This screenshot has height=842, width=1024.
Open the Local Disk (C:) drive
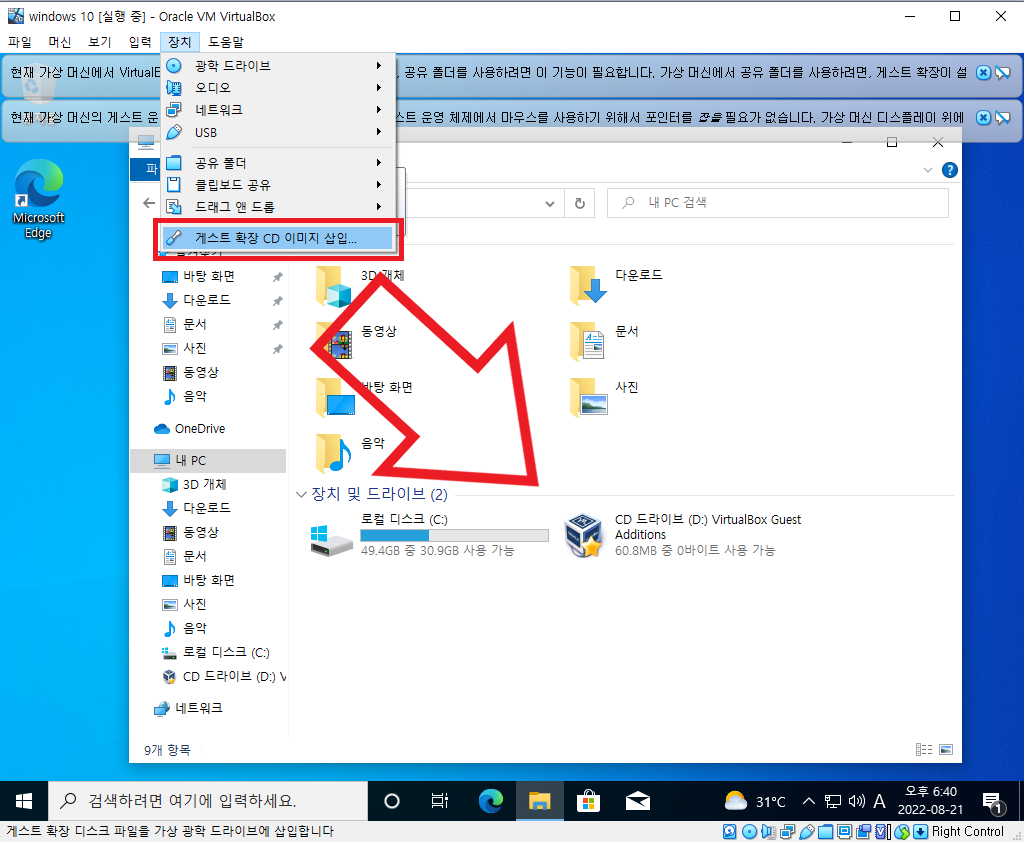429,534
